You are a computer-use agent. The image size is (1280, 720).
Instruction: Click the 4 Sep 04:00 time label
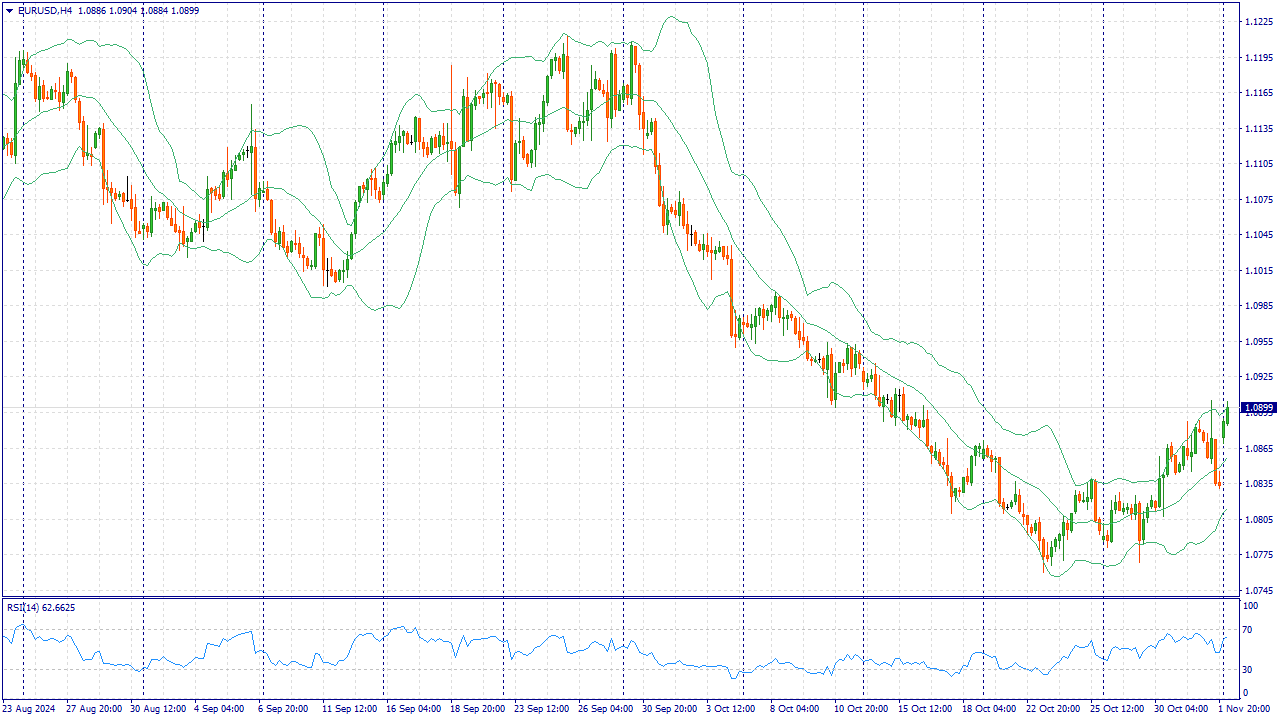[x=219, y=708]
